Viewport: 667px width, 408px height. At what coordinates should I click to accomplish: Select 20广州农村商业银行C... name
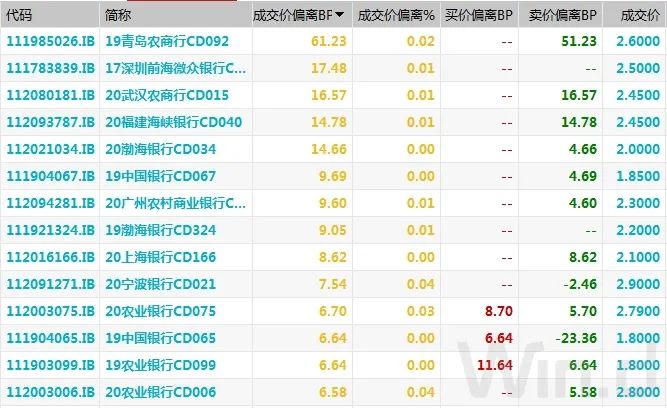pyautogui.click(x=175, y=203)
